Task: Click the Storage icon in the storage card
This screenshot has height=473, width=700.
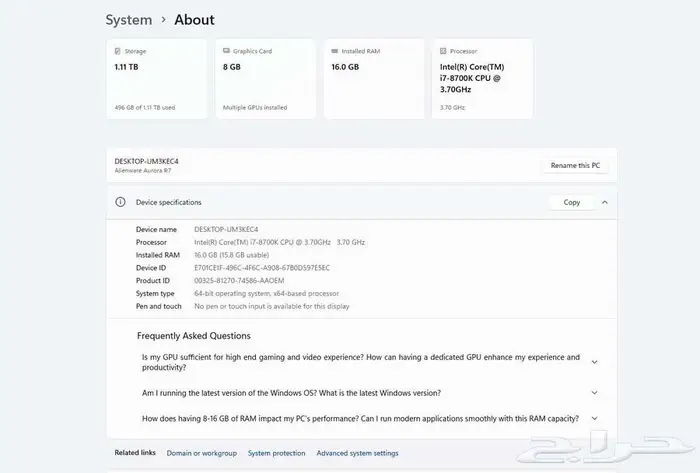Action: 118,51
